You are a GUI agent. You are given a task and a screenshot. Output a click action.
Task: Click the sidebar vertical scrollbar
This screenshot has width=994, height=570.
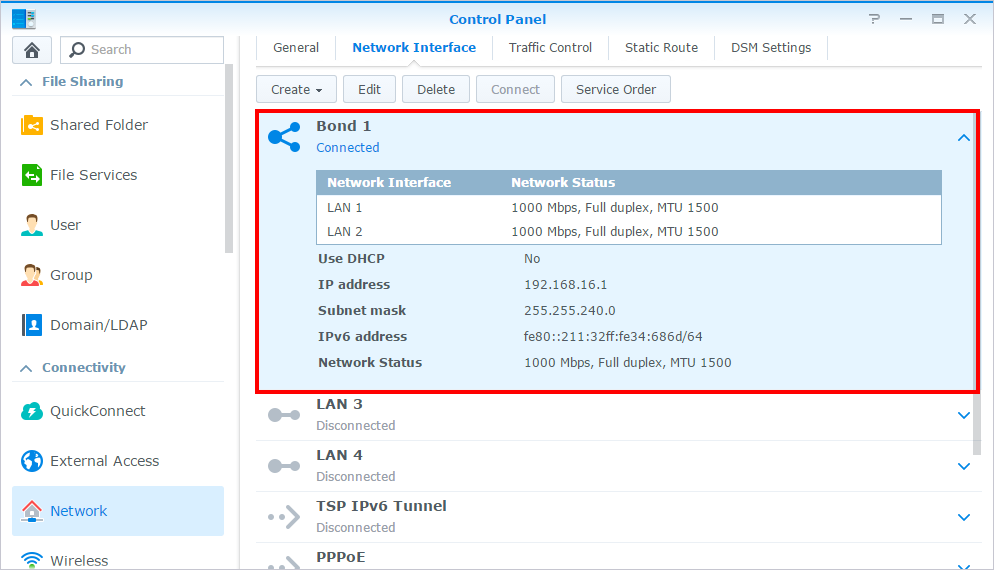click(229, 159)
